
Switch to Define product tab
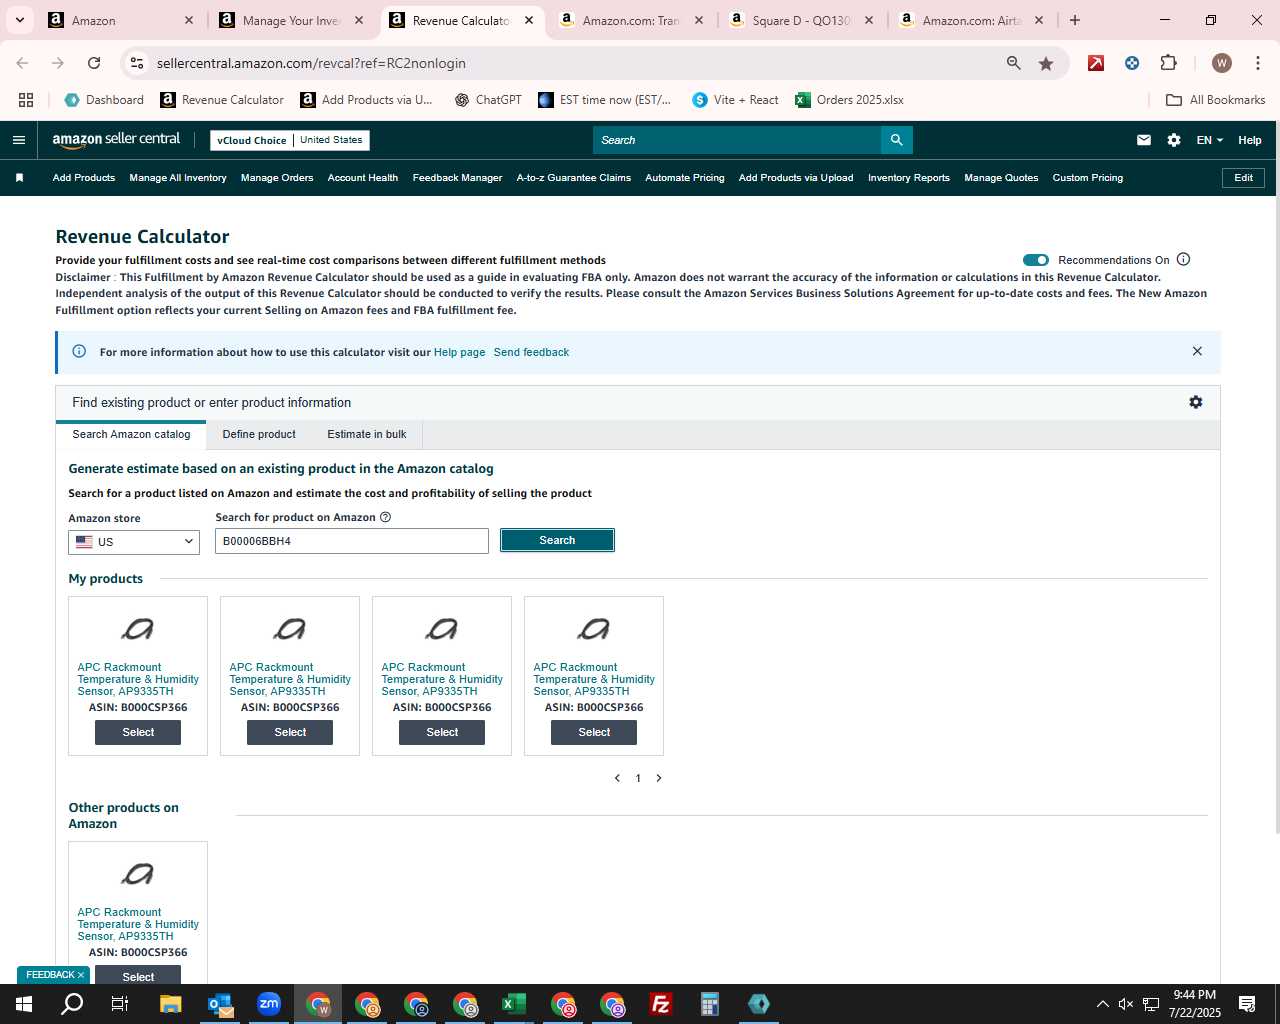pos(259,434)
